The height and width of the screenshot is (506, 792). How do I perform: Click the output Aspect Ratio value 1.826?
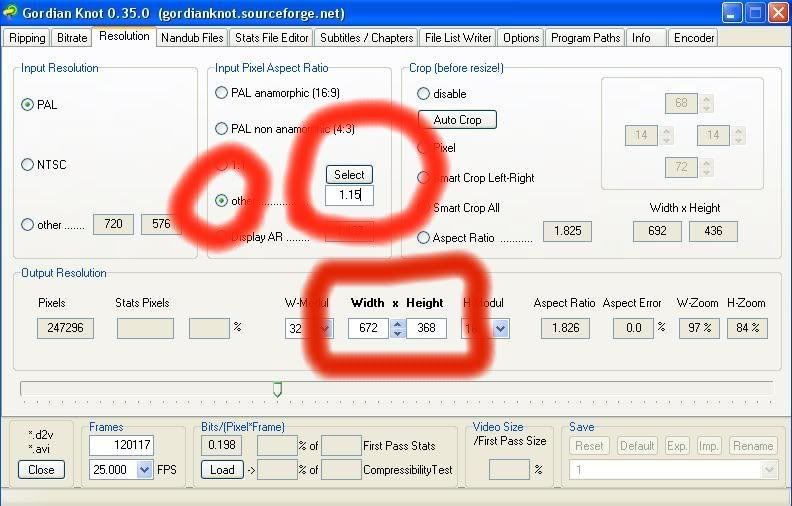(x=565, y=328)
